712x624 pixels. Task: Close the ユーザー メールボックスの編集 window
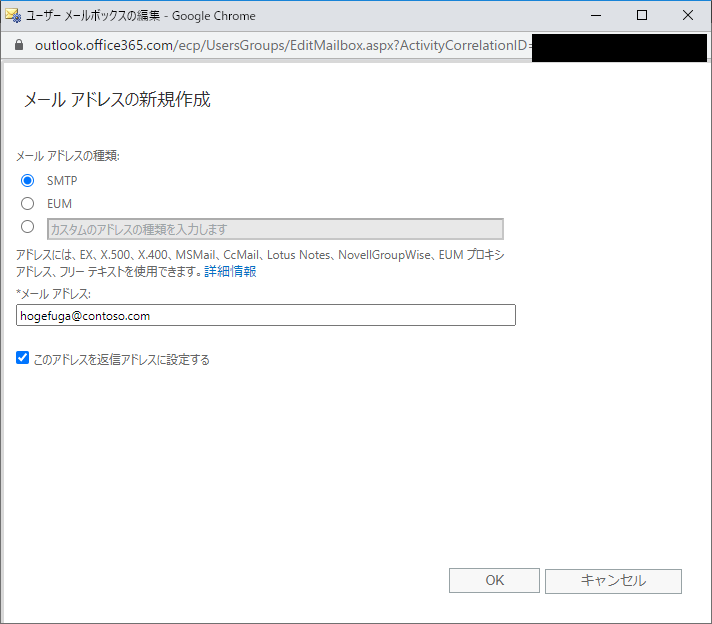coord(688,15)
